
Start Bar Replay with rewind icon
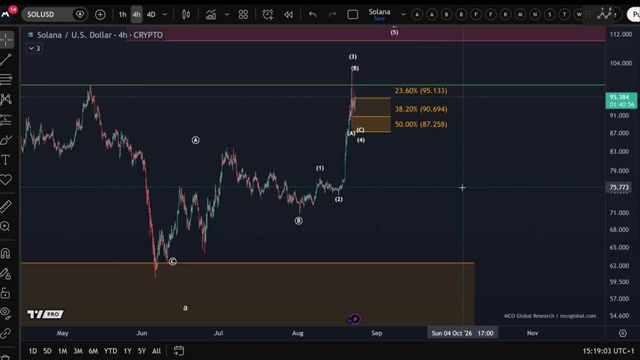289,15
